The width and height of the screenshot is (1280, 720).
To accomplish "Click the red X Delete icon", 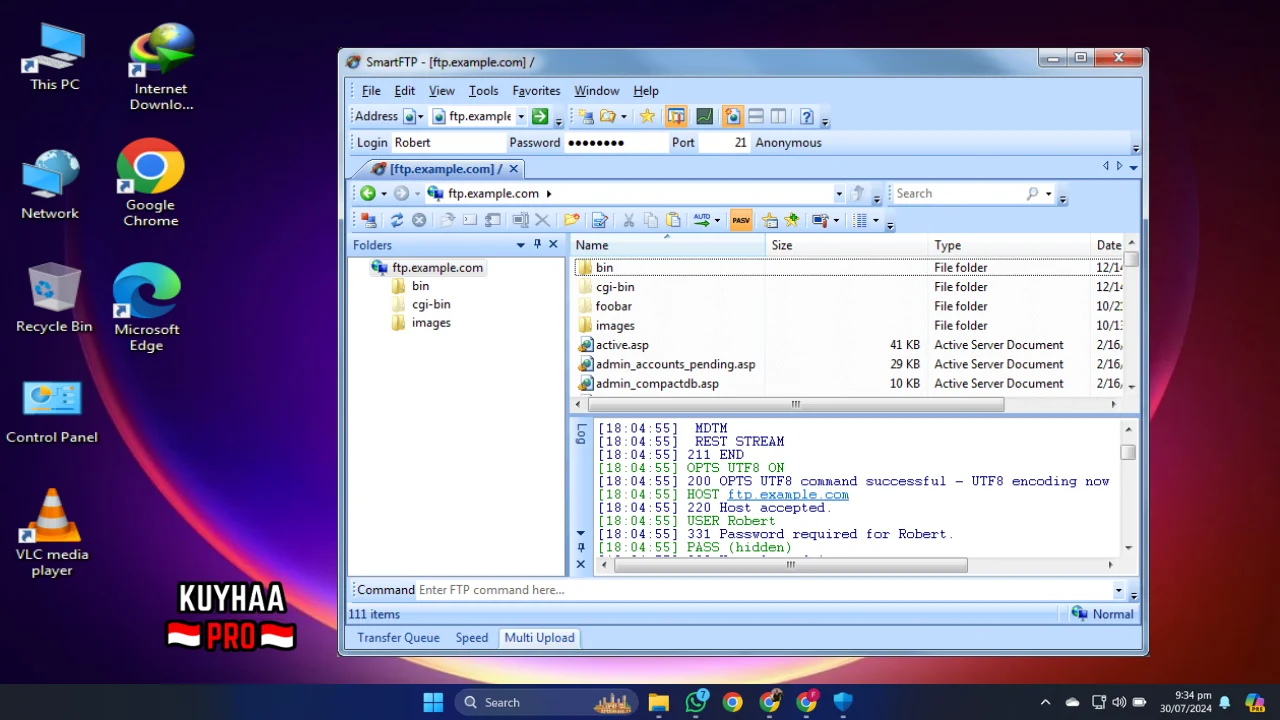I will coord(542,220).
